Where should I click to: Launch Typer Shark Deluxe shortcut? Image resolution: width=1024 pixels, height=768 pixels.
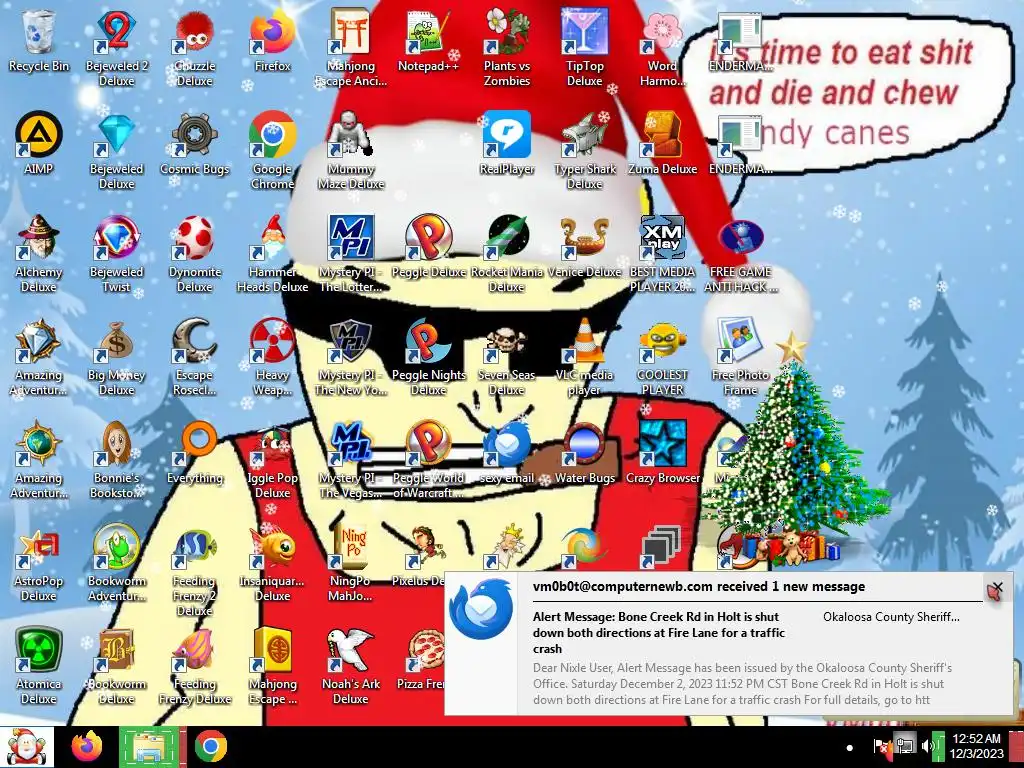pos(584,150)
